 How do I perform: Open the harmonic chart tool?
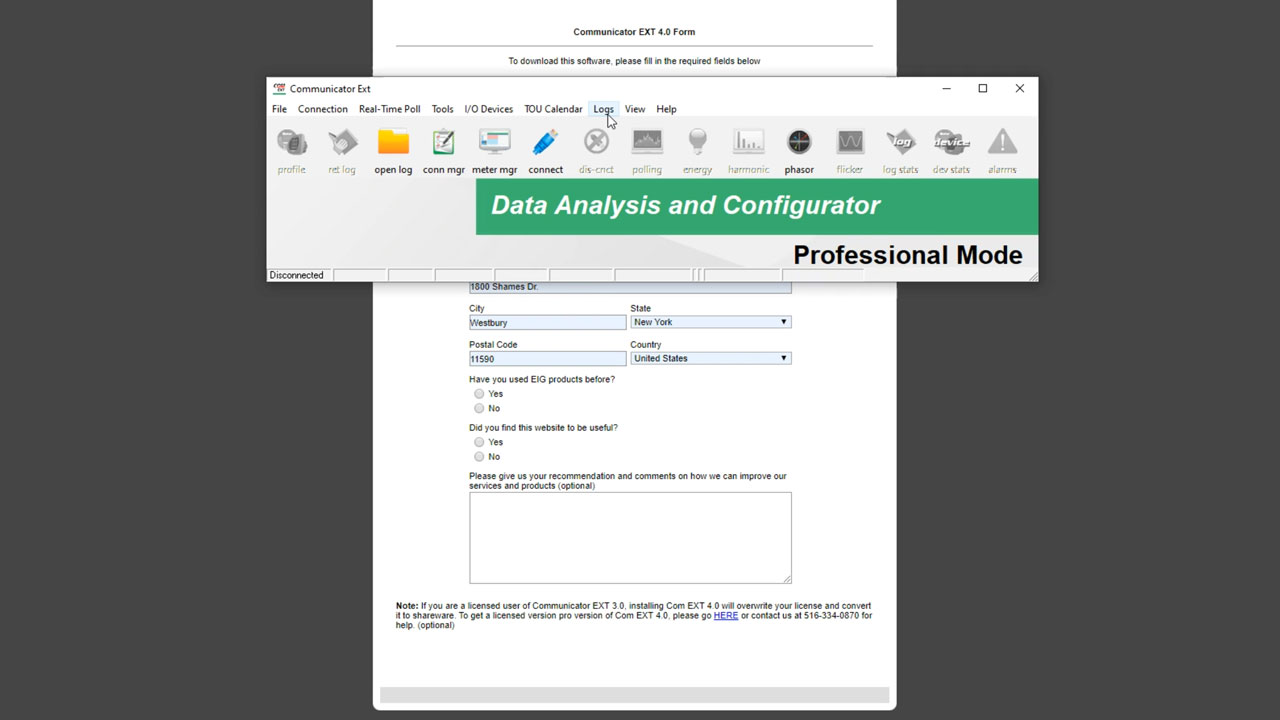(748, 150)
